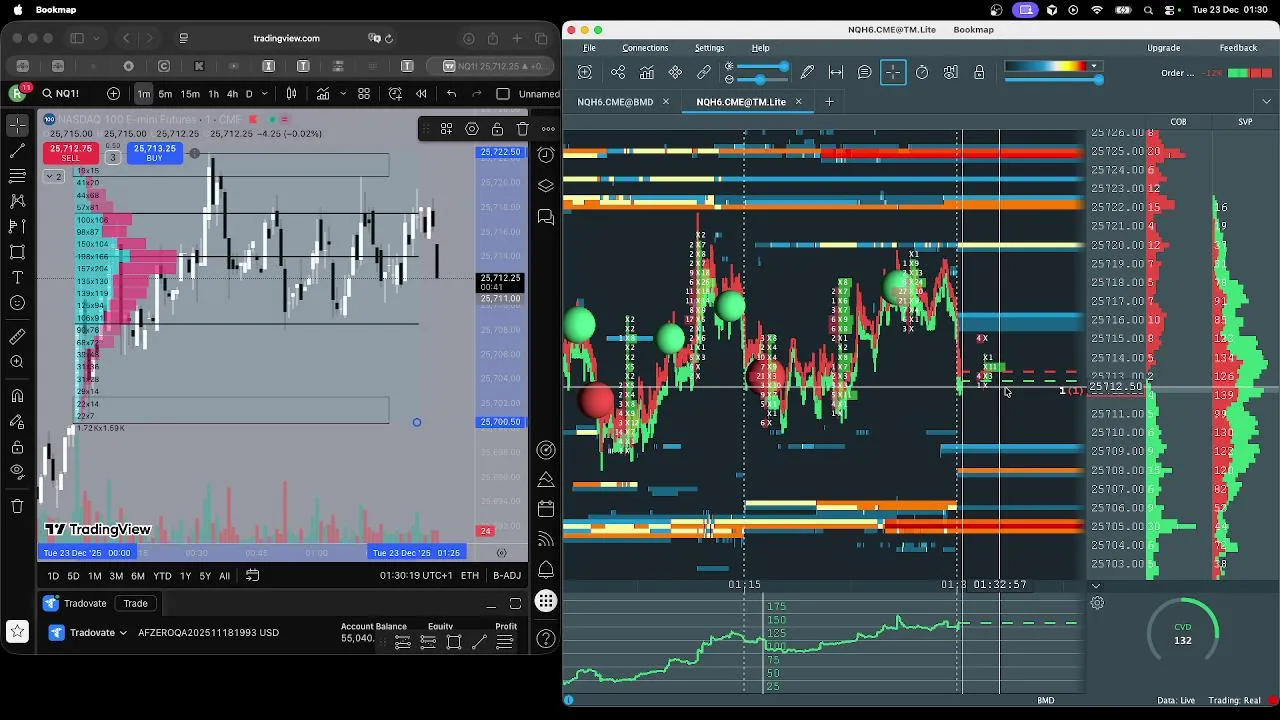Click the Safari tradingview.com address bar
This screenshot has height=720, width=1280.
point(286,38)
